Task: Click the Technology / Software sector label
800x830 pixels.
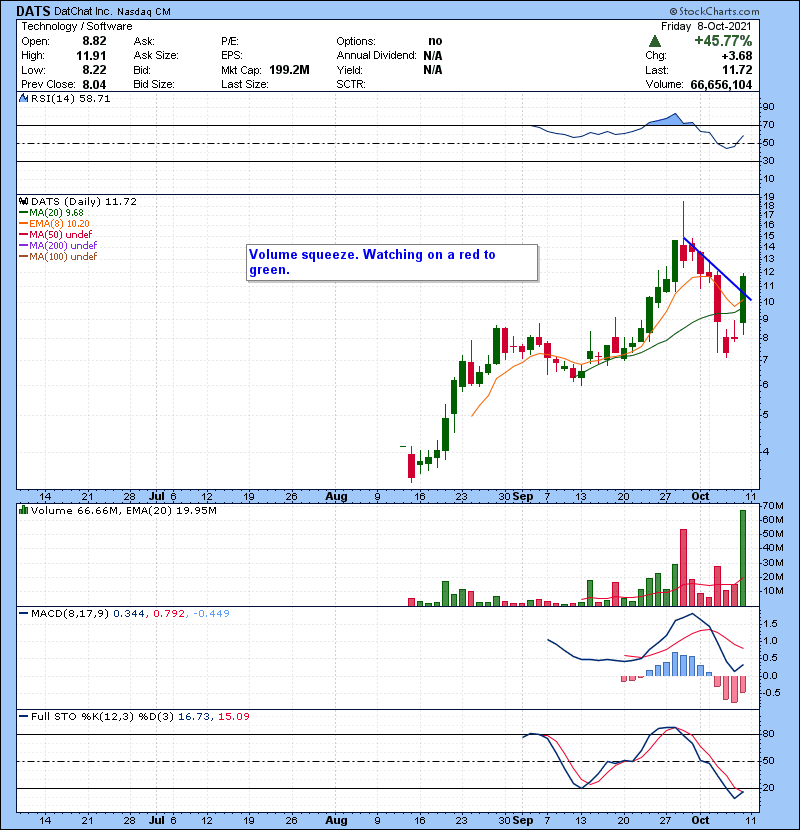Action: point(77,26)
